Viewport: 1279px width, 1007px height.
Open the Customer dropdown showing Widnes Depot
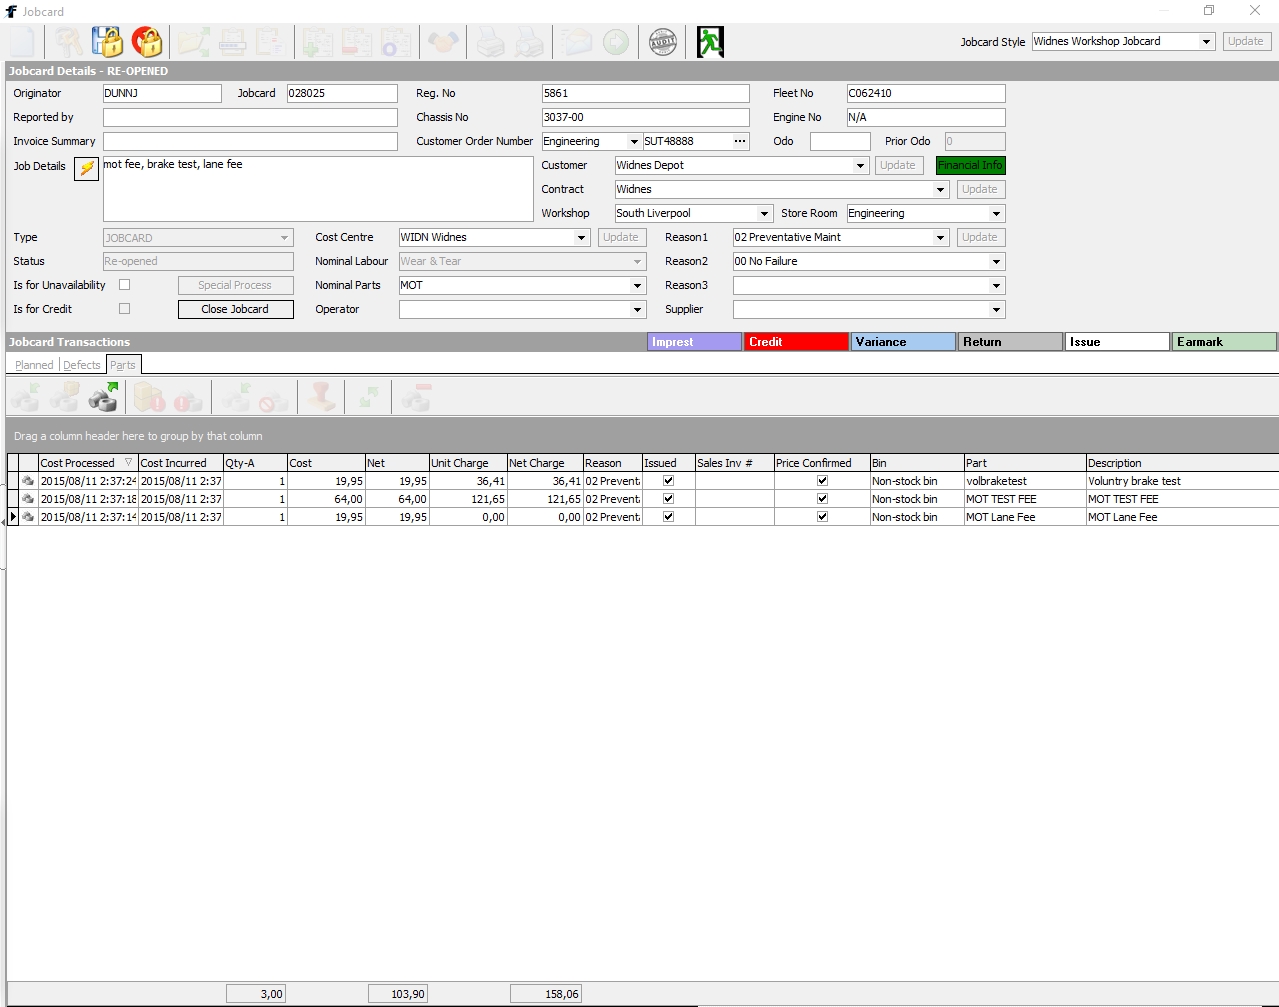[860, 165]
